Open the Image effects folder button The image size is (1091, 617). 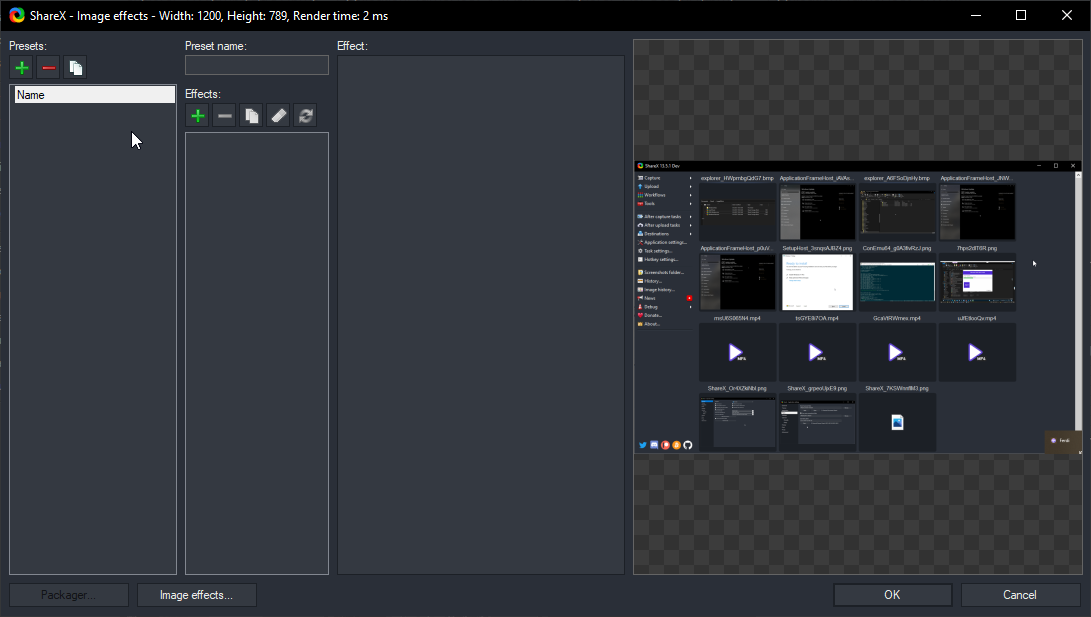point(196,595)
